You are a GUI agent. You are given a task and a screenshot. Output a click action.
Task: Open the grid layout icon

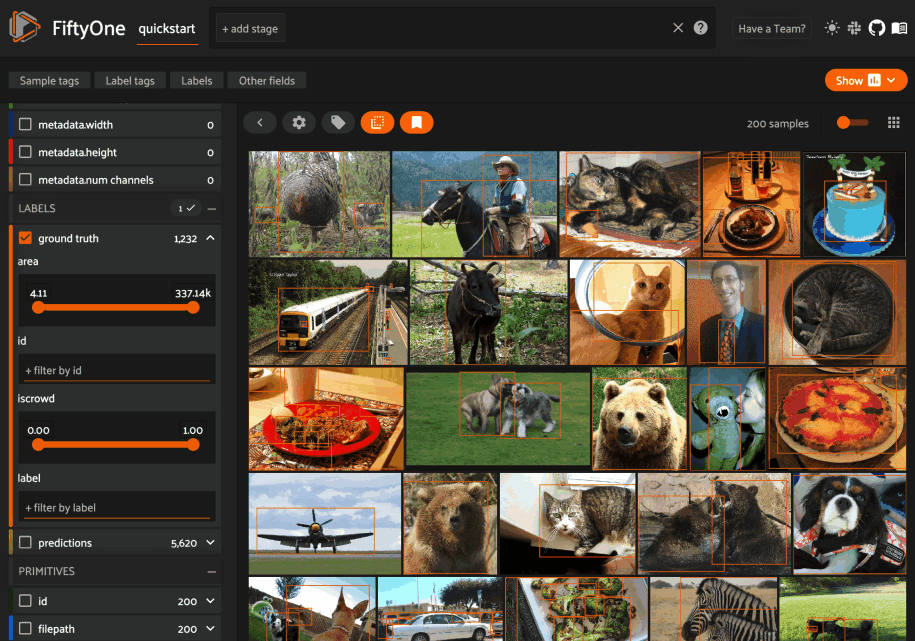(x=893, y=123)
